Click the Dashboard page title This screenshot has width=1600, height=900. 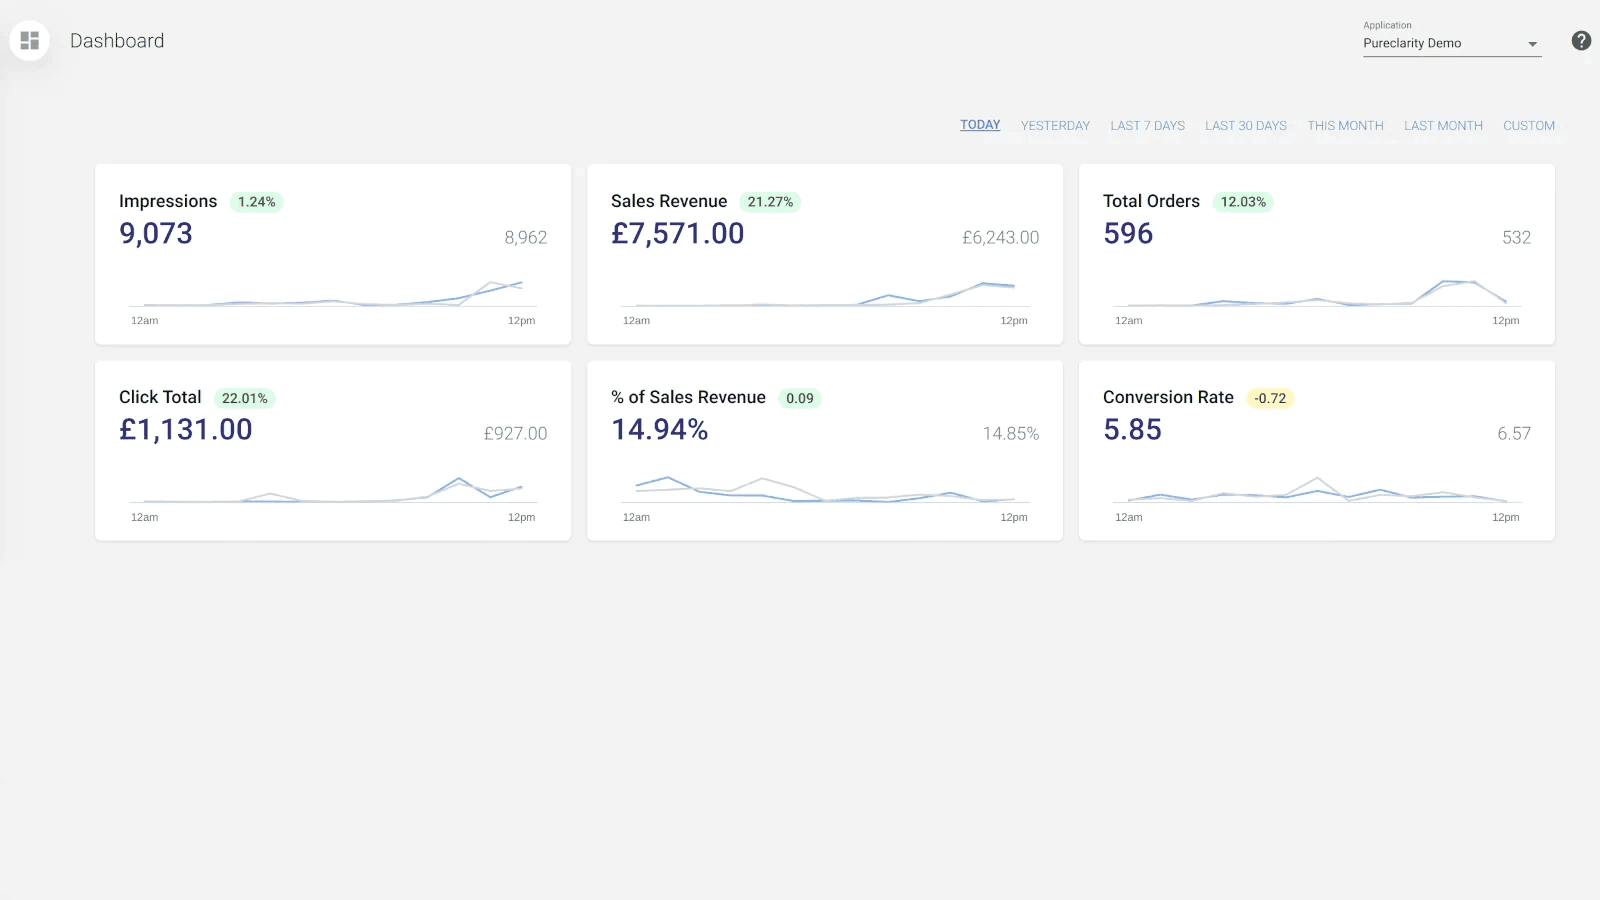[x=117, y=41]
